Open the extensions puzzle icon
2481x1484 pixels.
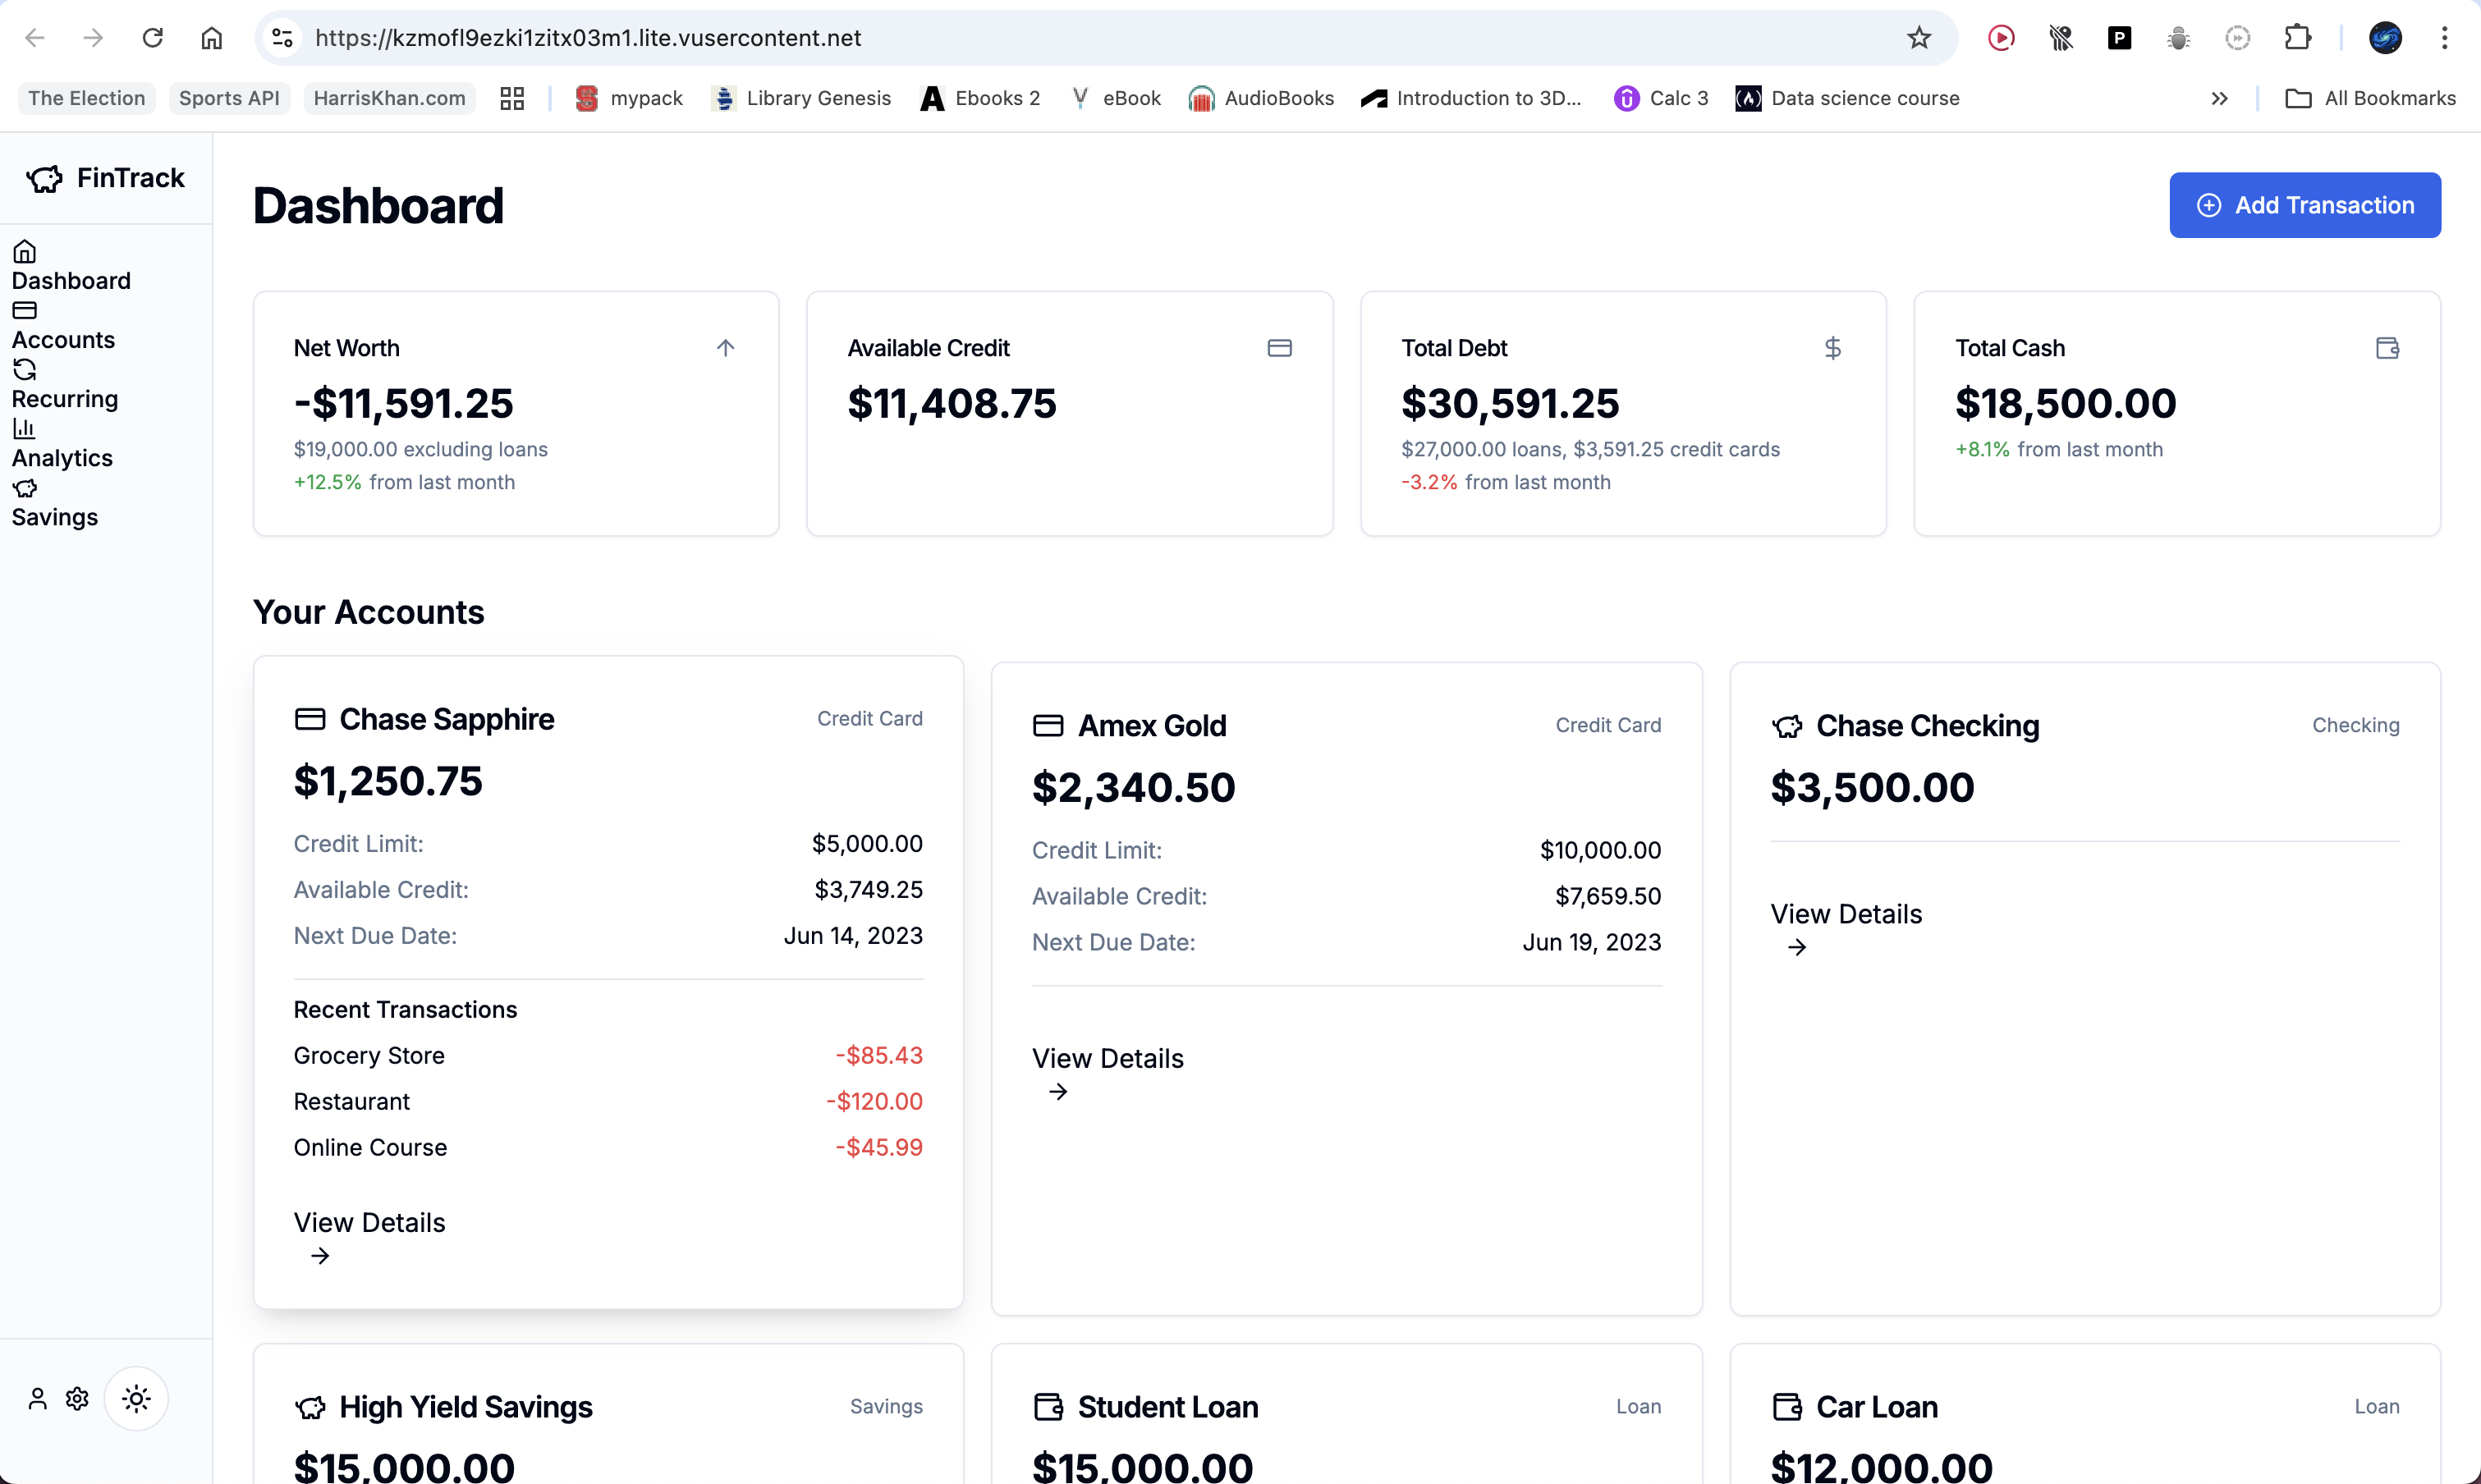[2297, 38]
